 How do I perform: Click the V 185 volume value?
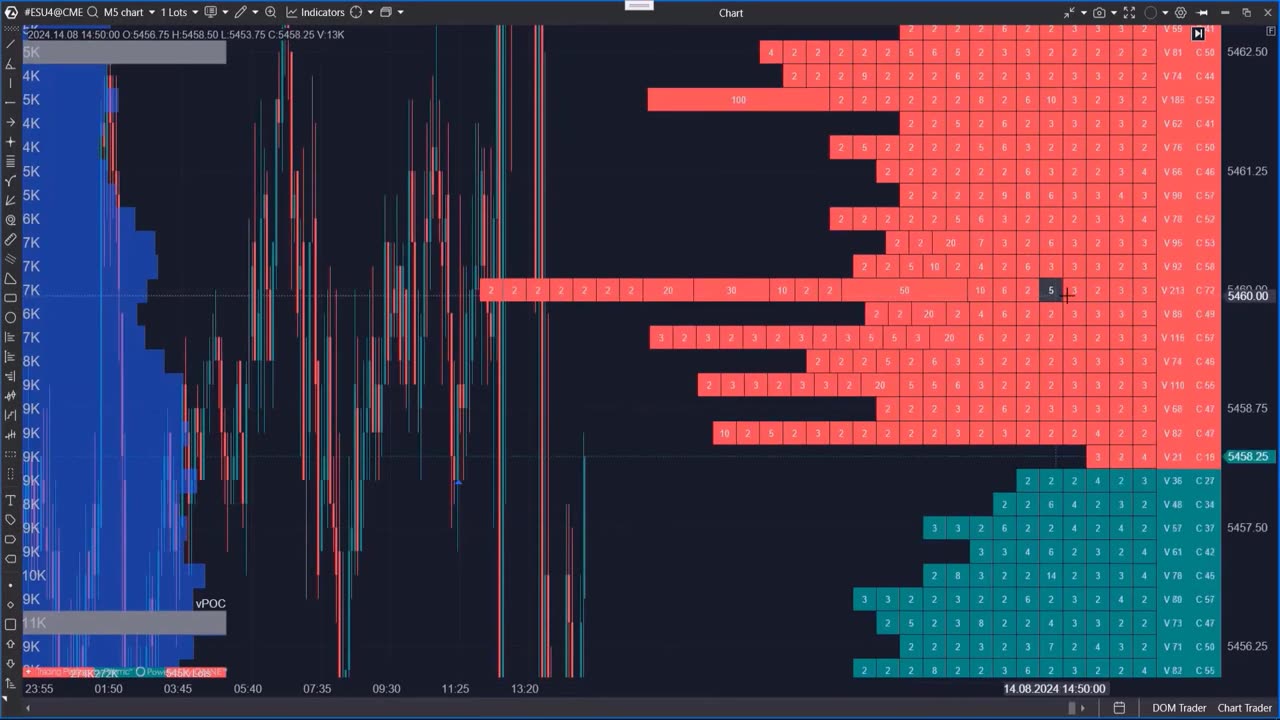pos(1172,100)
